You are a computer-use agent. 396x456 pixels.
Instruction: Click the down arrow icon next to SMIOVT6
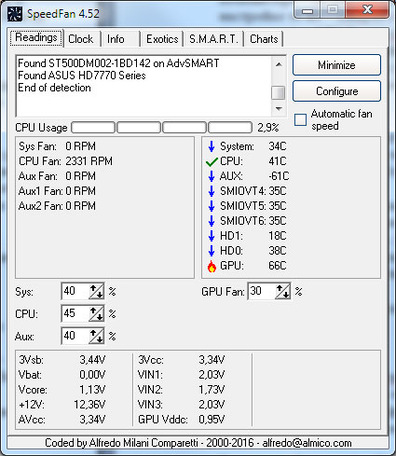pos(211,221)
